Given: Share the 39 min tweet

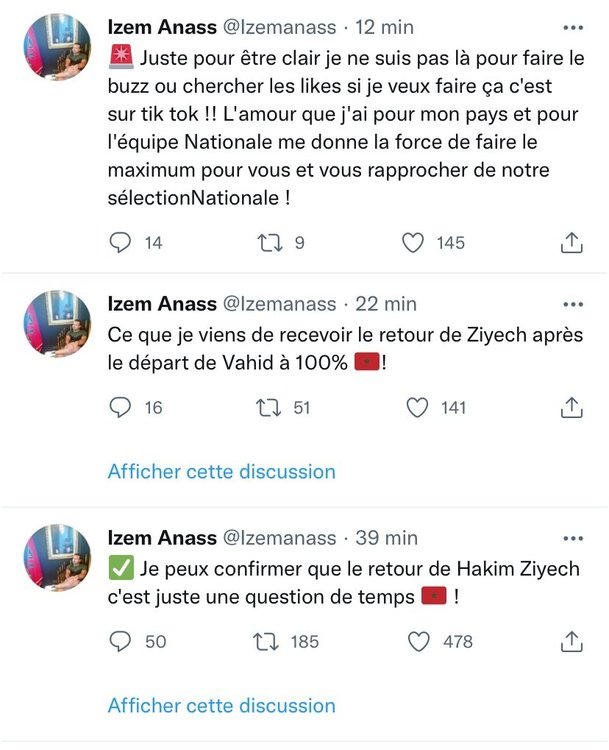Looking at the screenshot, I should click(571, 641).
